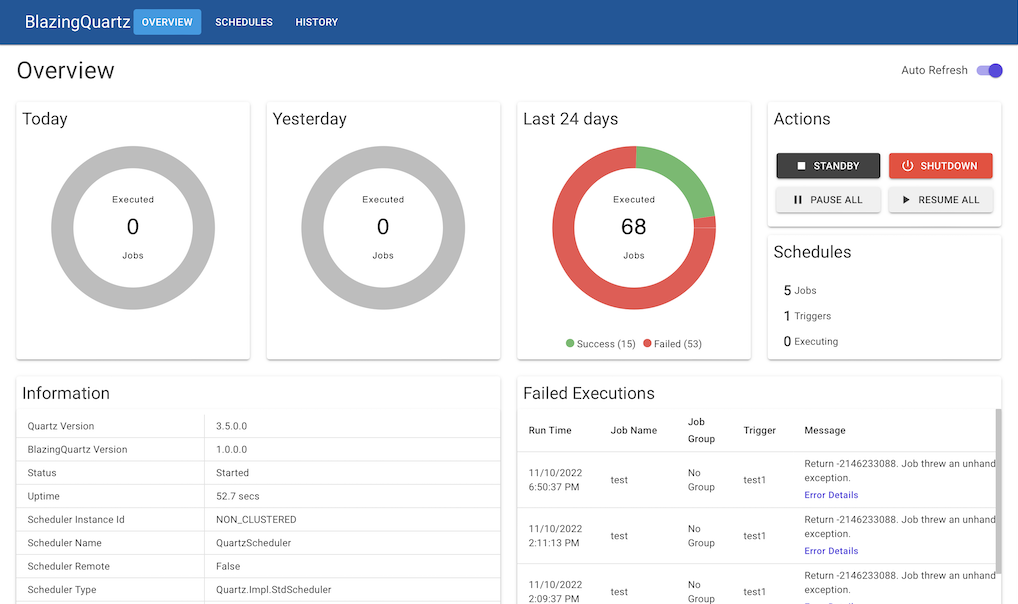The image size is (1018, 604).
Task: Click the red Failed (53) legend item
Action: 673,344
